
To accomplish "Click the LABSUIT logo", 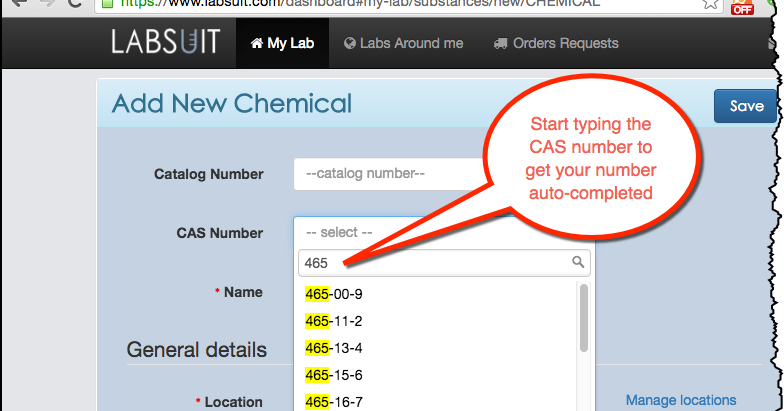I will (x=166, y=42).
